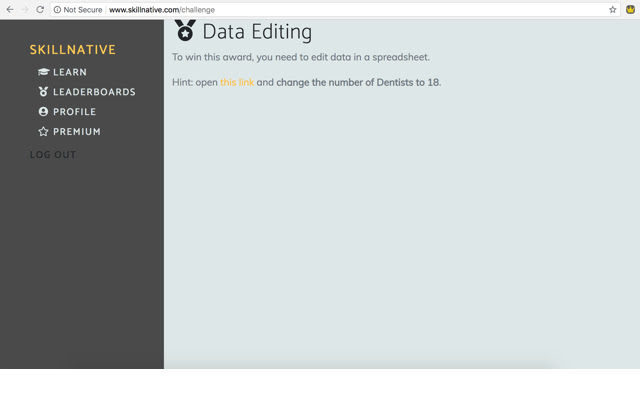Image resolution: width=640 pixels, height=400 pixels.
Task: Click the medal icon beside Leaderboards
Action: tap(43, 91)
